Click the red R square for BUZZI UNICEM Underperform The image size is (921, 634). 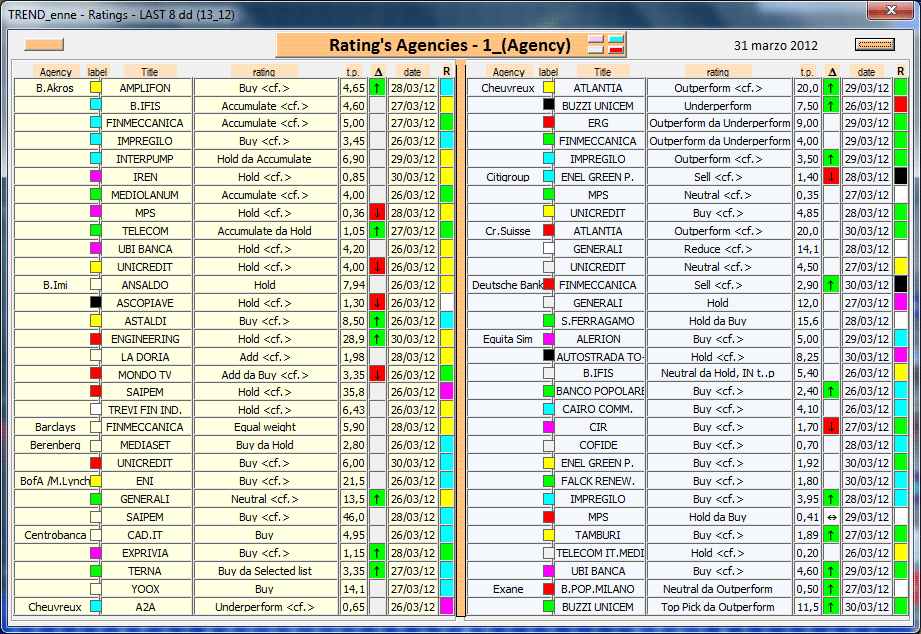(900, 106)
